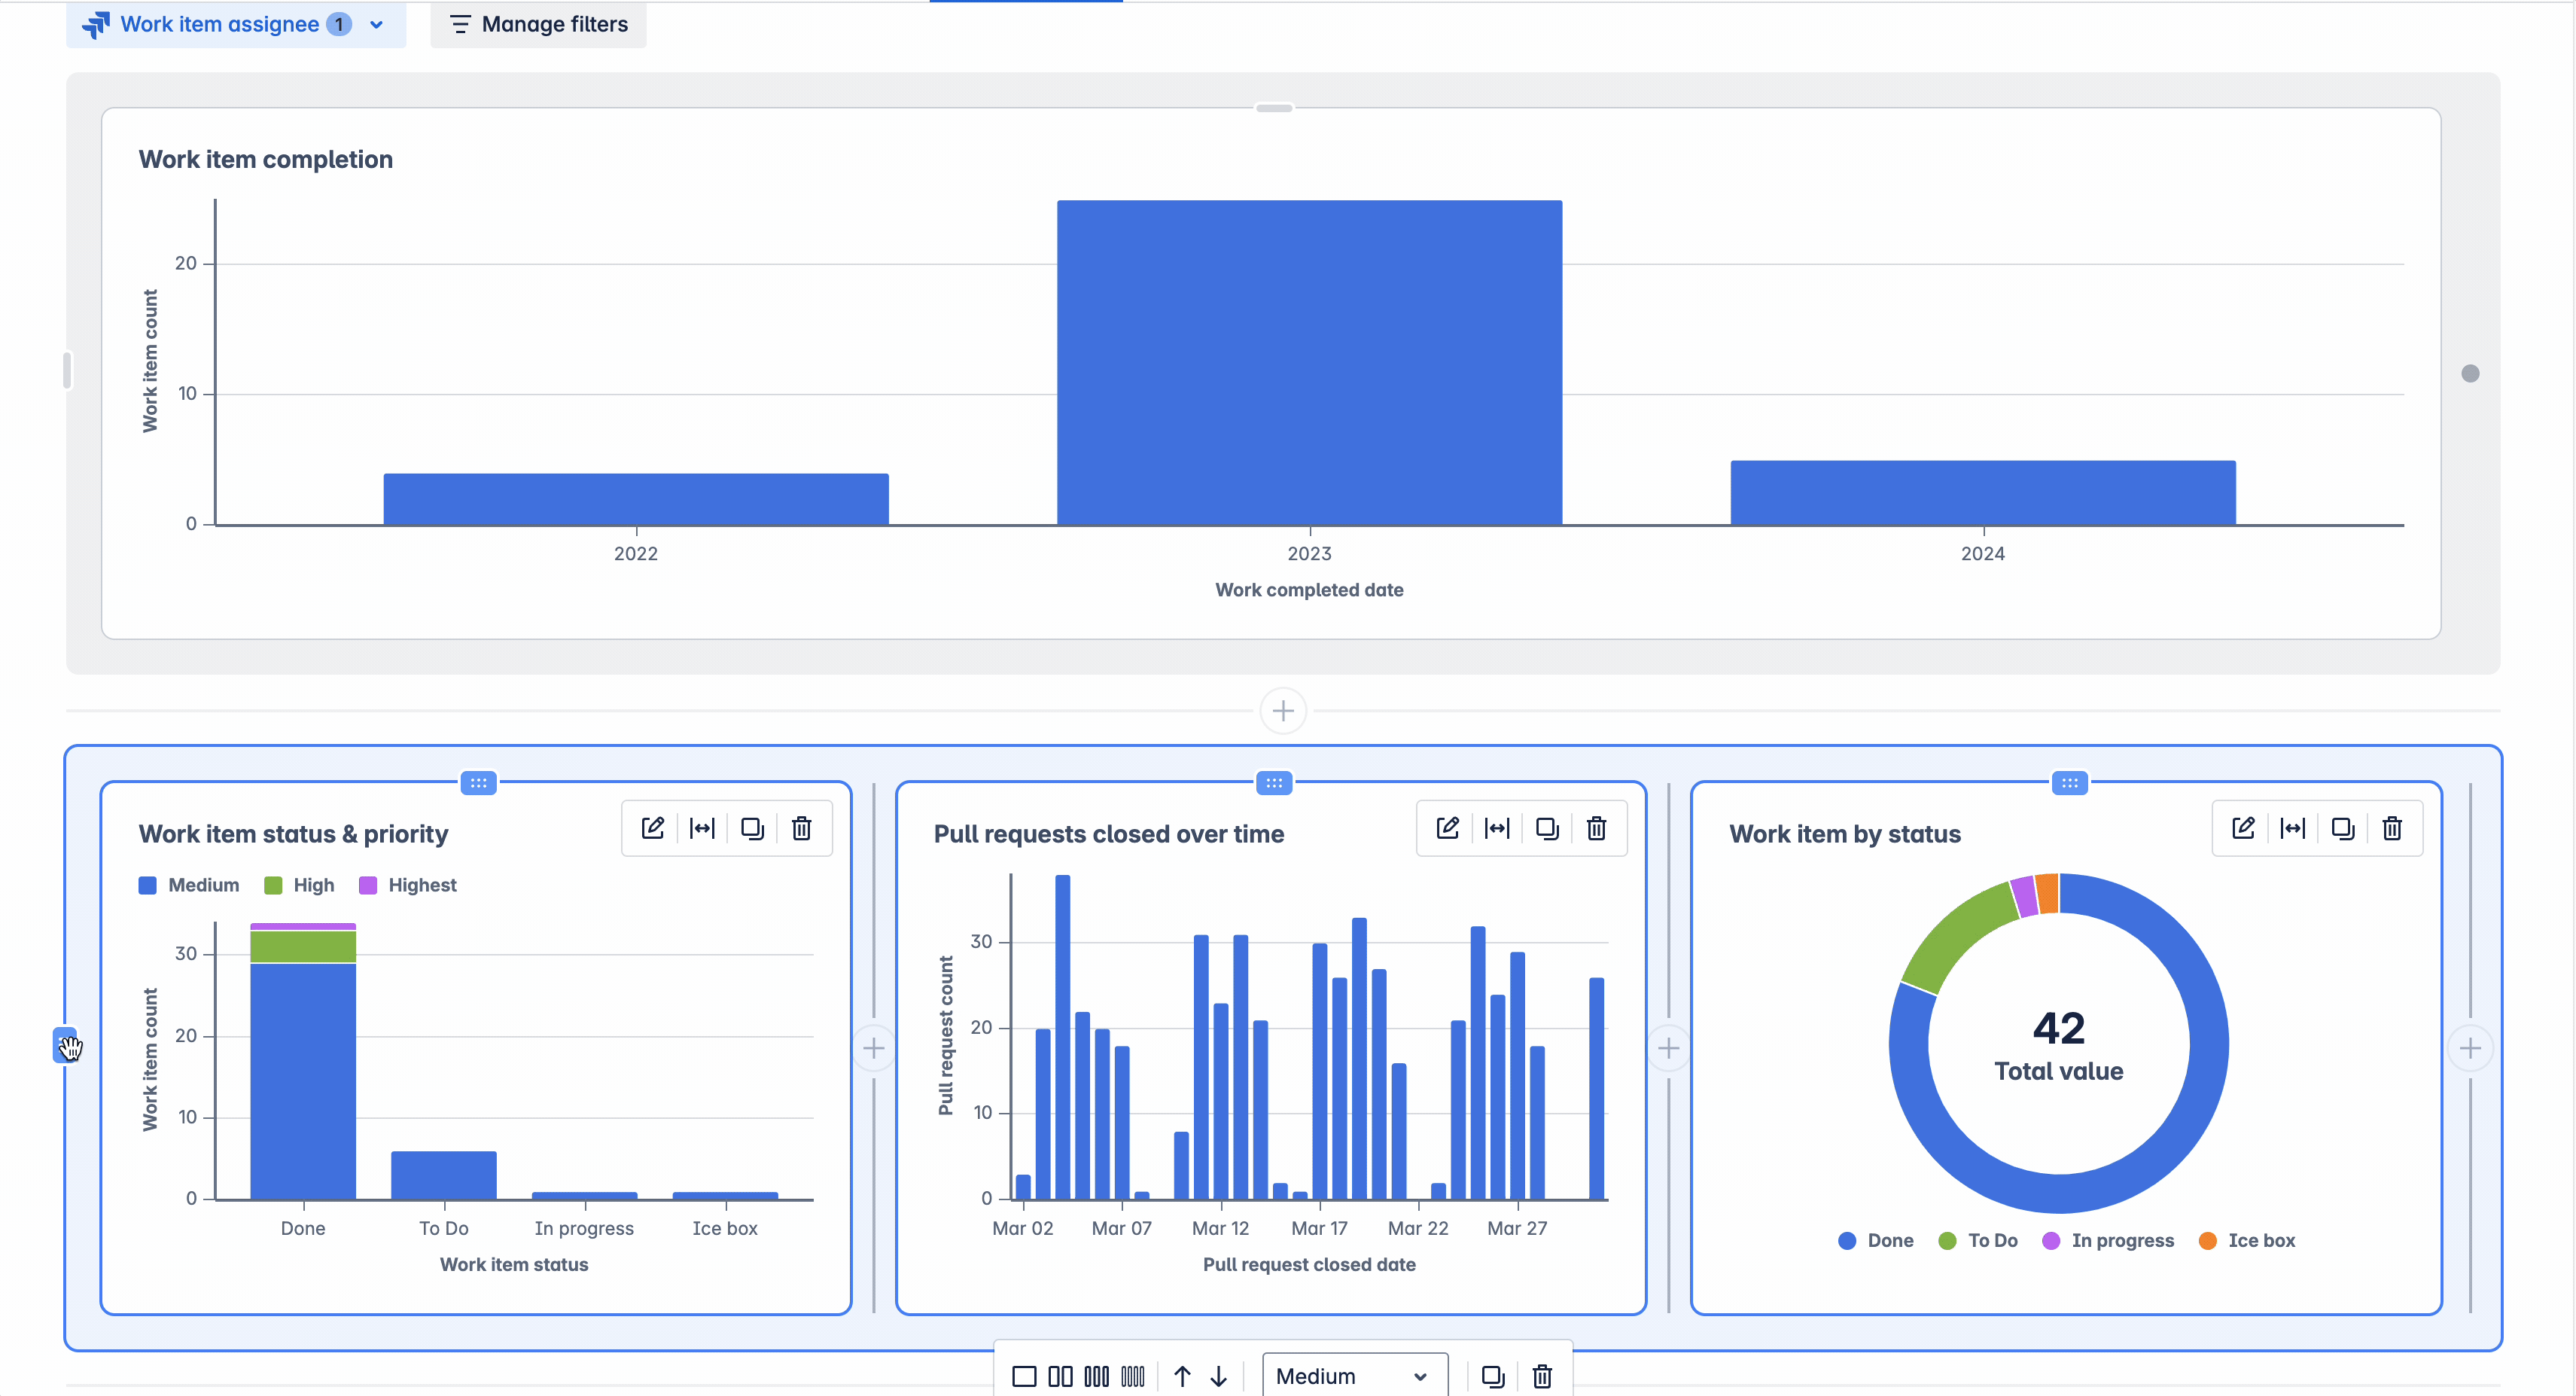Open the Medium row height dropdown

[1354, 1376]
